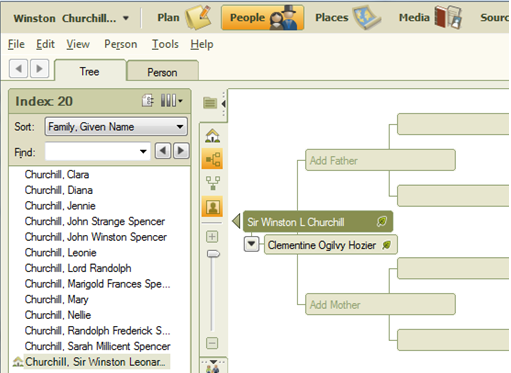Switch to family view icon
Image resolution: width=511 pixels, height=373 pixels.
click(213, 183)
